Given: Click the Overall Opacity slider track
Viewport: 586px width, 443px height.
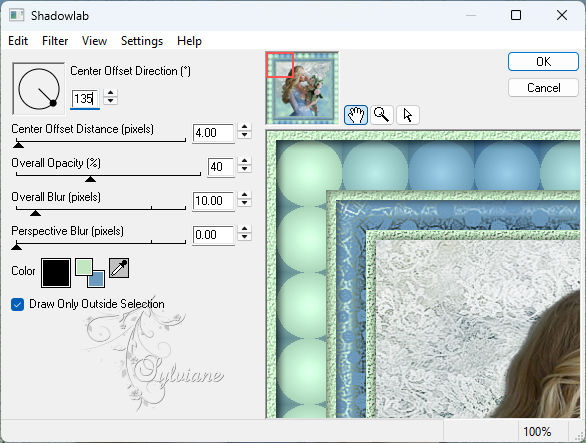Looking at the screenshot, I should click(108, 174).
